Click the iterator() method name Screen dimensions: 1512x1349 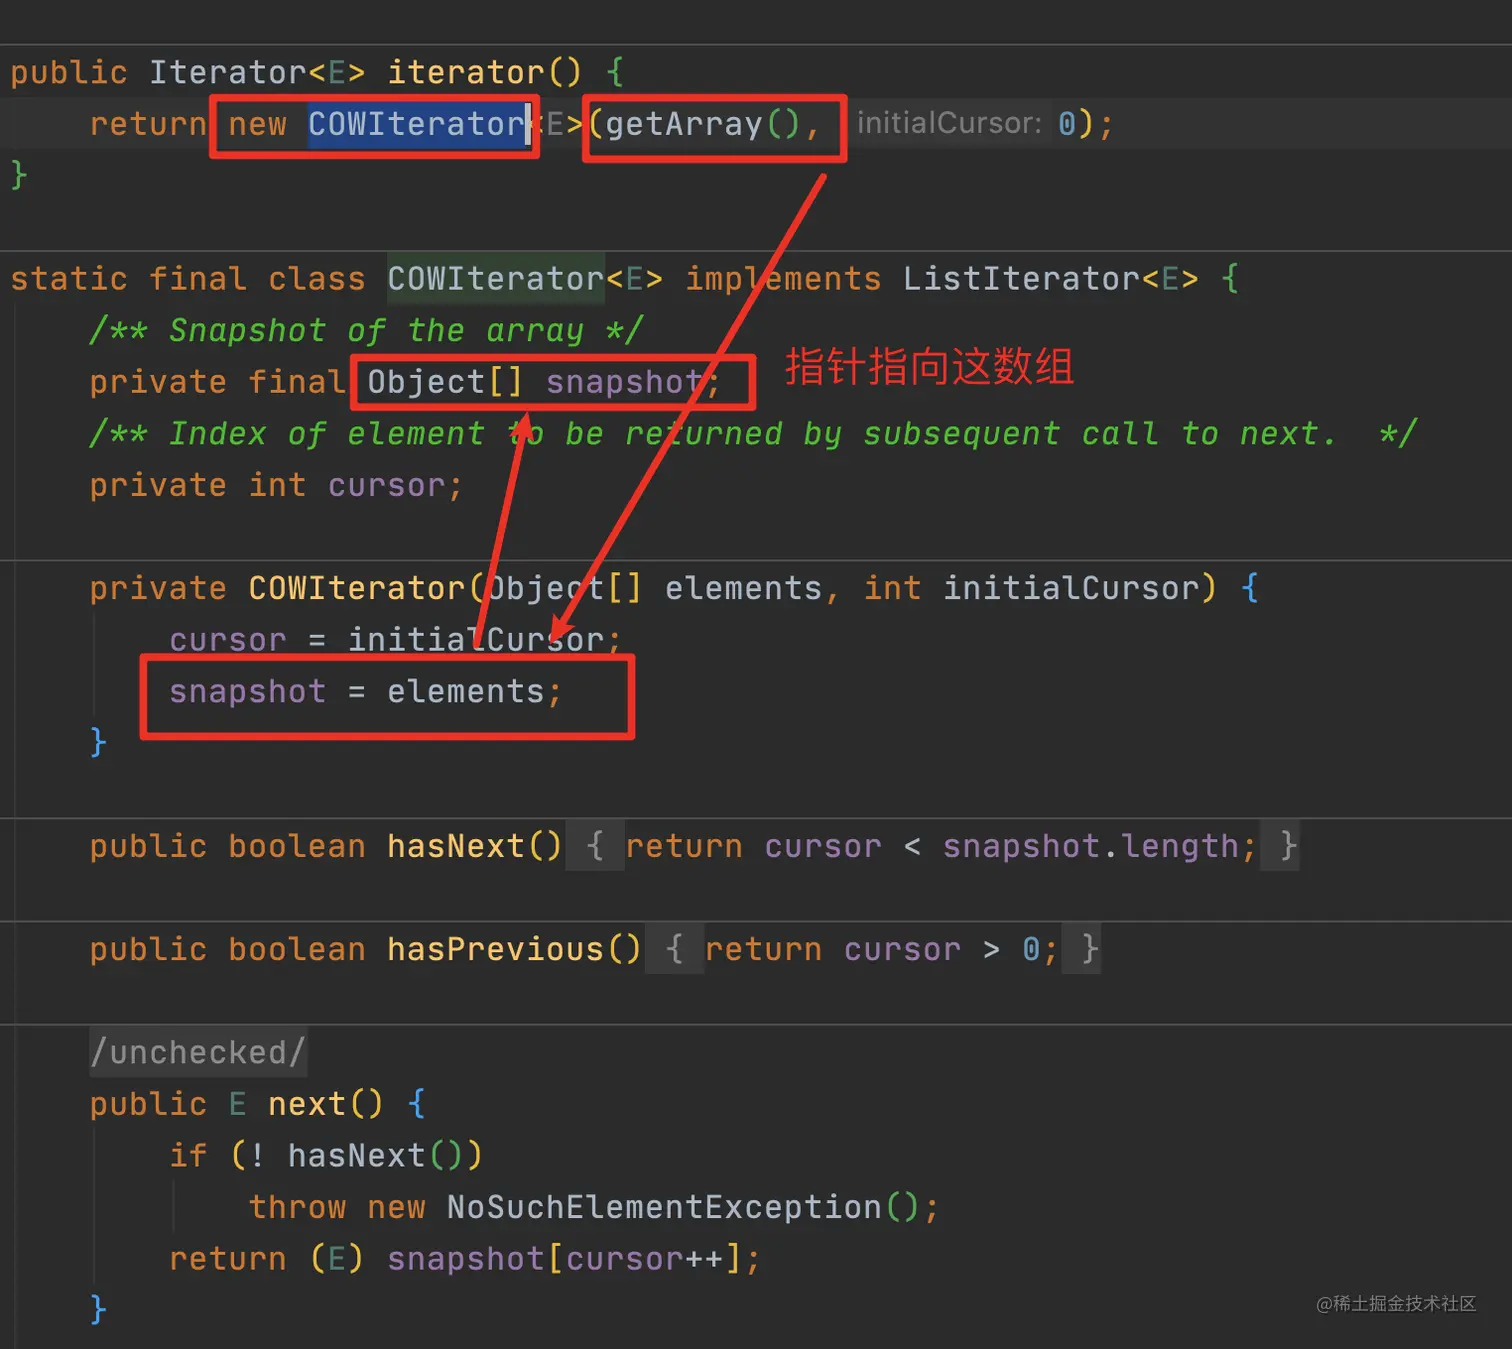[x=465, y=72]
